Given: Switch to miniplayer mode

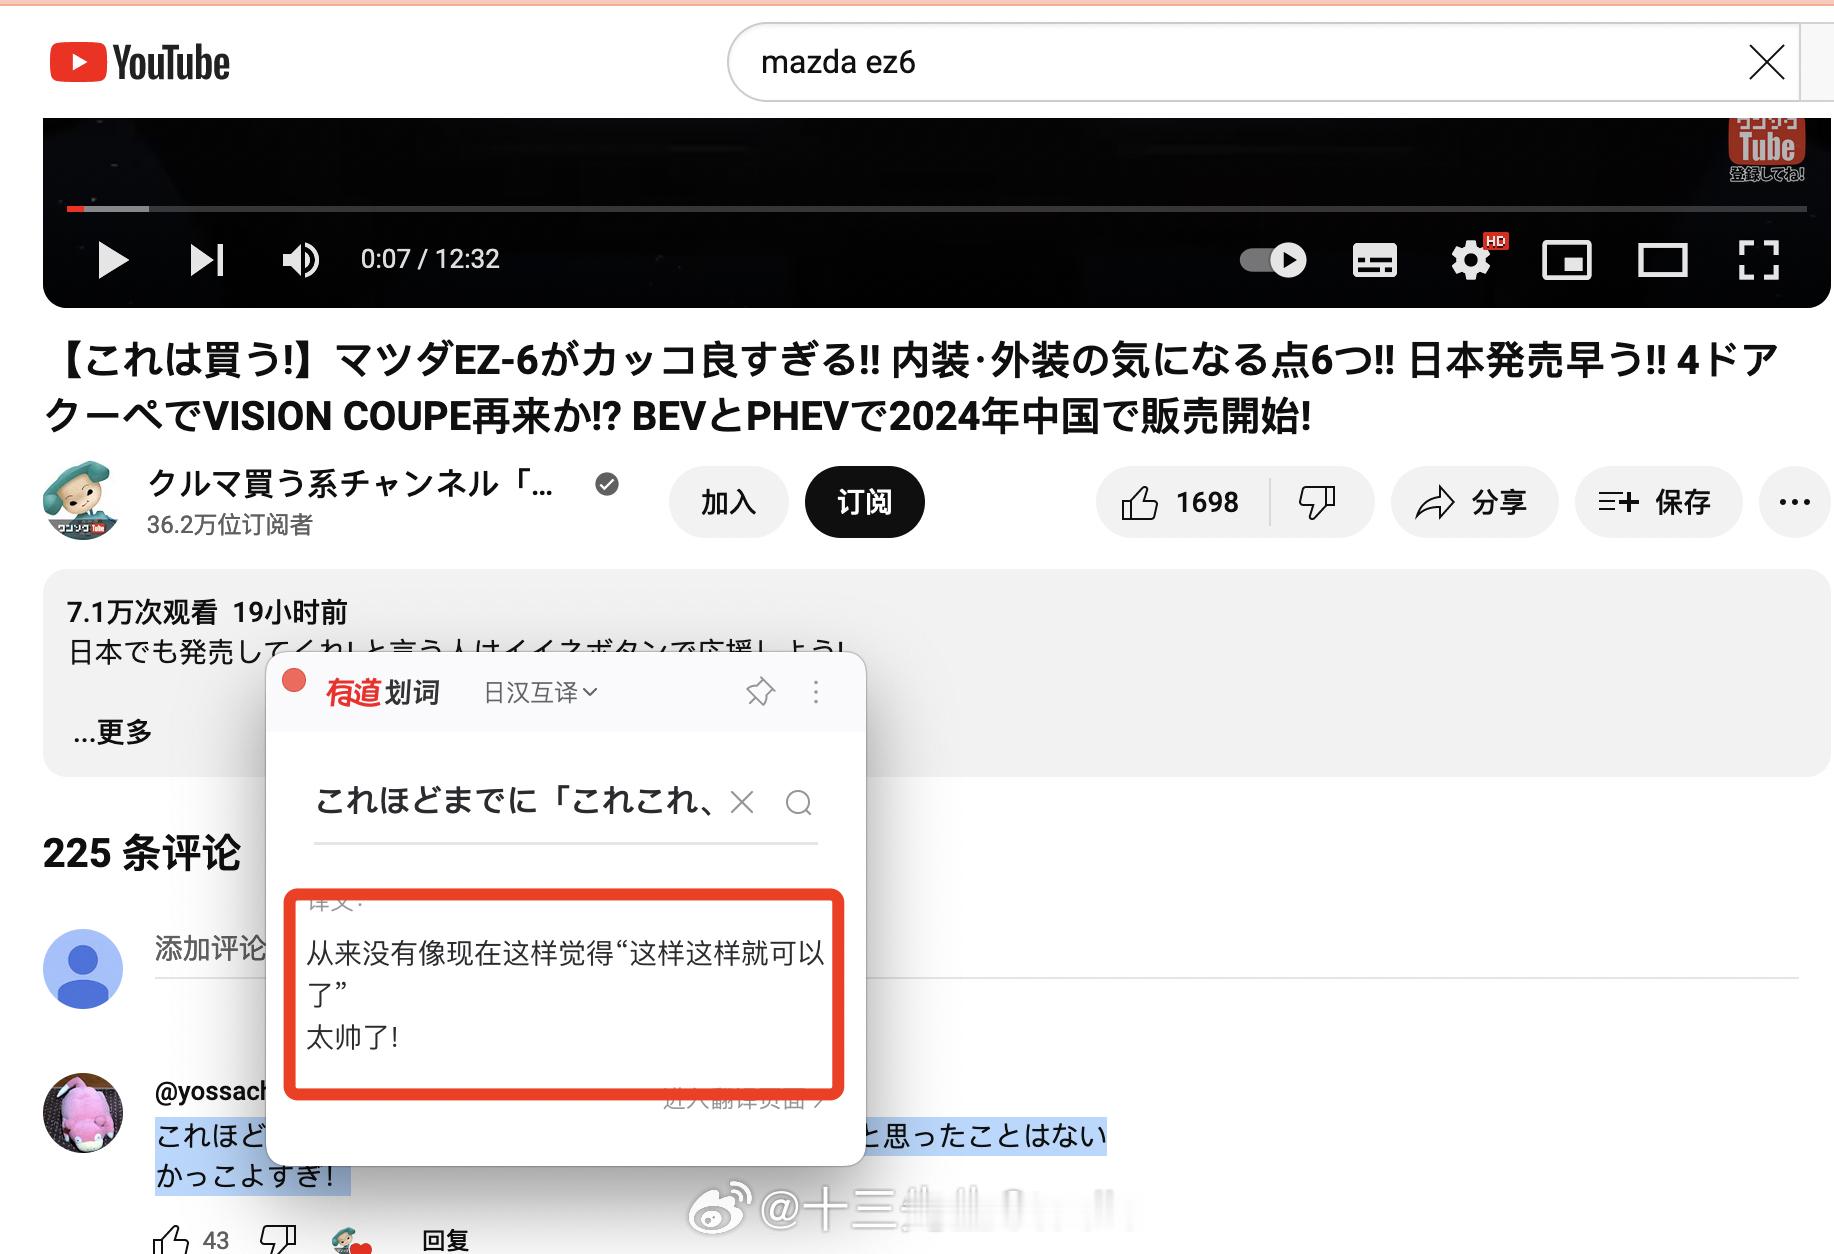Looking at the screenshot, I should (x=1567, y=260).
